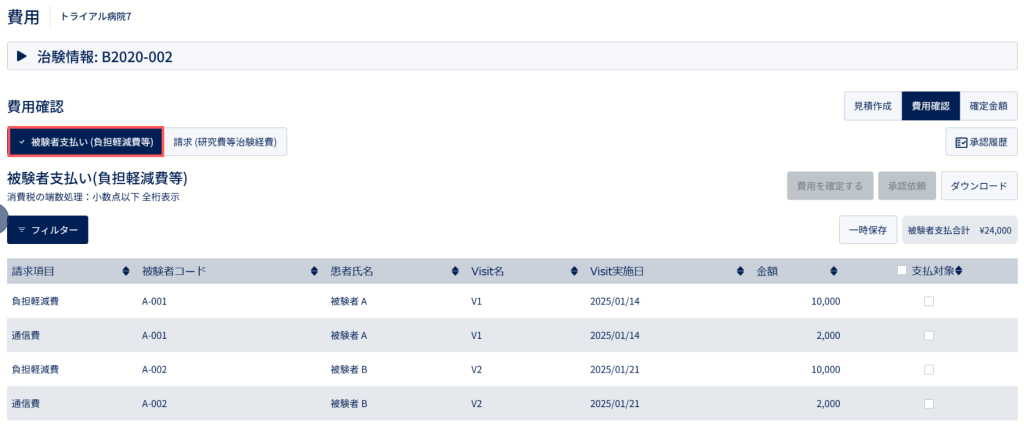Switch to 請求 (研究費等治験経費) tab
Image resolution: width=1024 pixels, height=435 pixels.
225,142
